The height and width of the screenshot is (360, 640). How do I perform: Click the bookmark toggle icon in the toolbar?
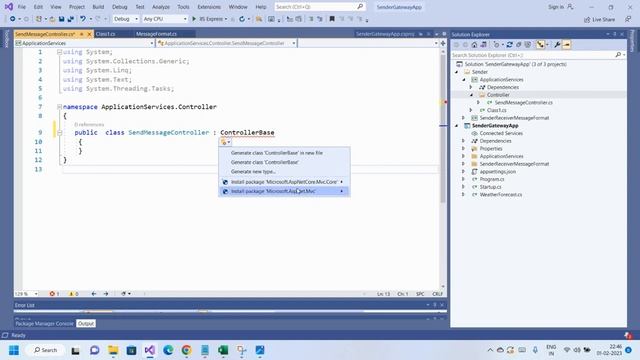pyautogui.click(x=332, y=19)
